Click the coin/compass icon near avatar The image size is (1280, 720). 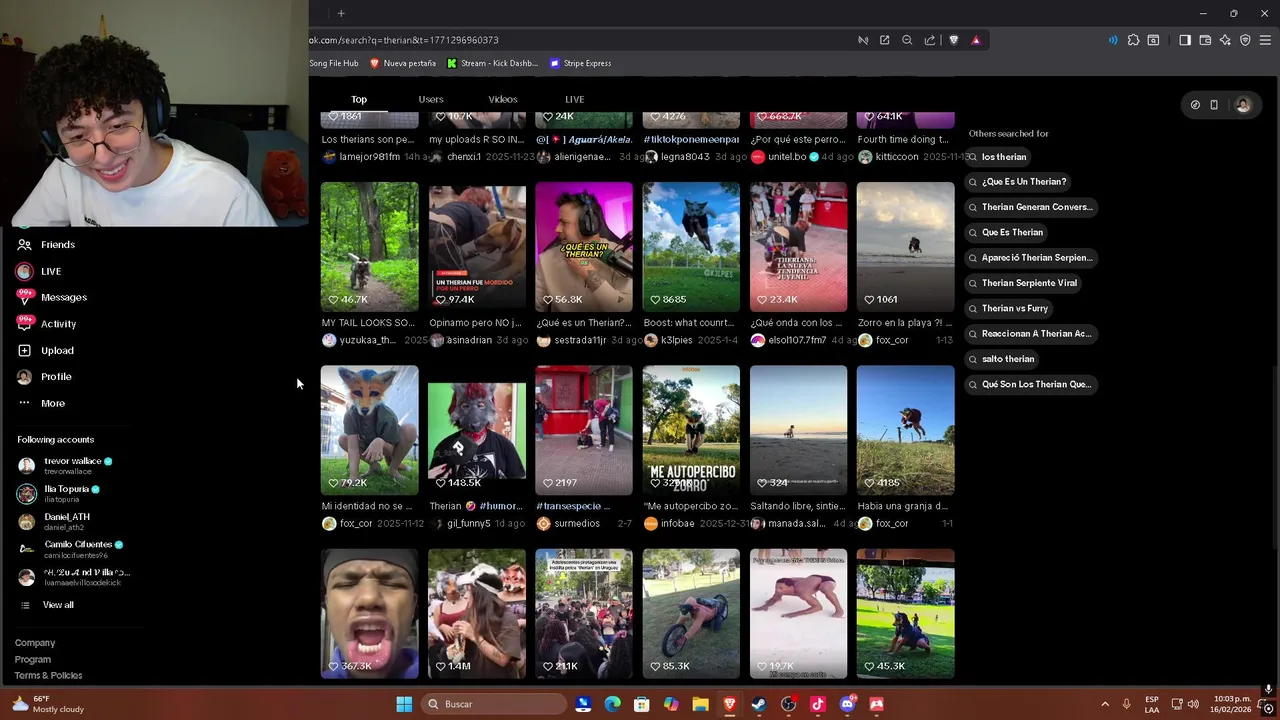click(1195, 105)
